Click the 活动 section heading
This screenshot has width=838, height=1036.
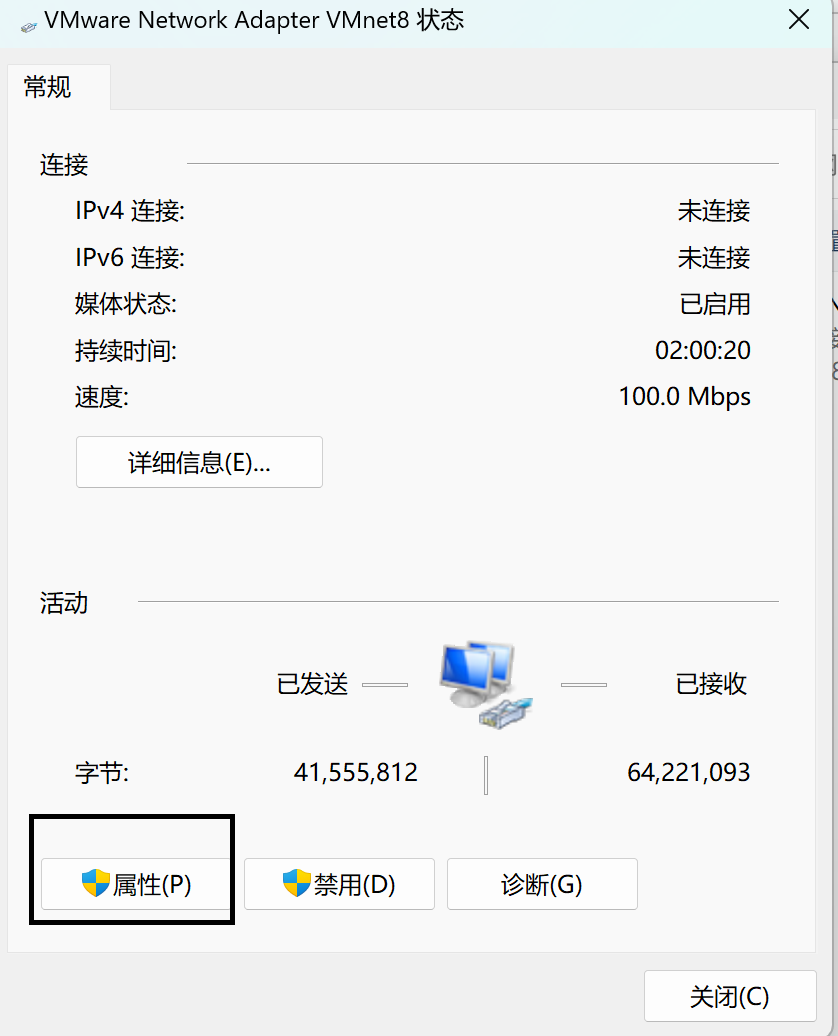[64, 603]
